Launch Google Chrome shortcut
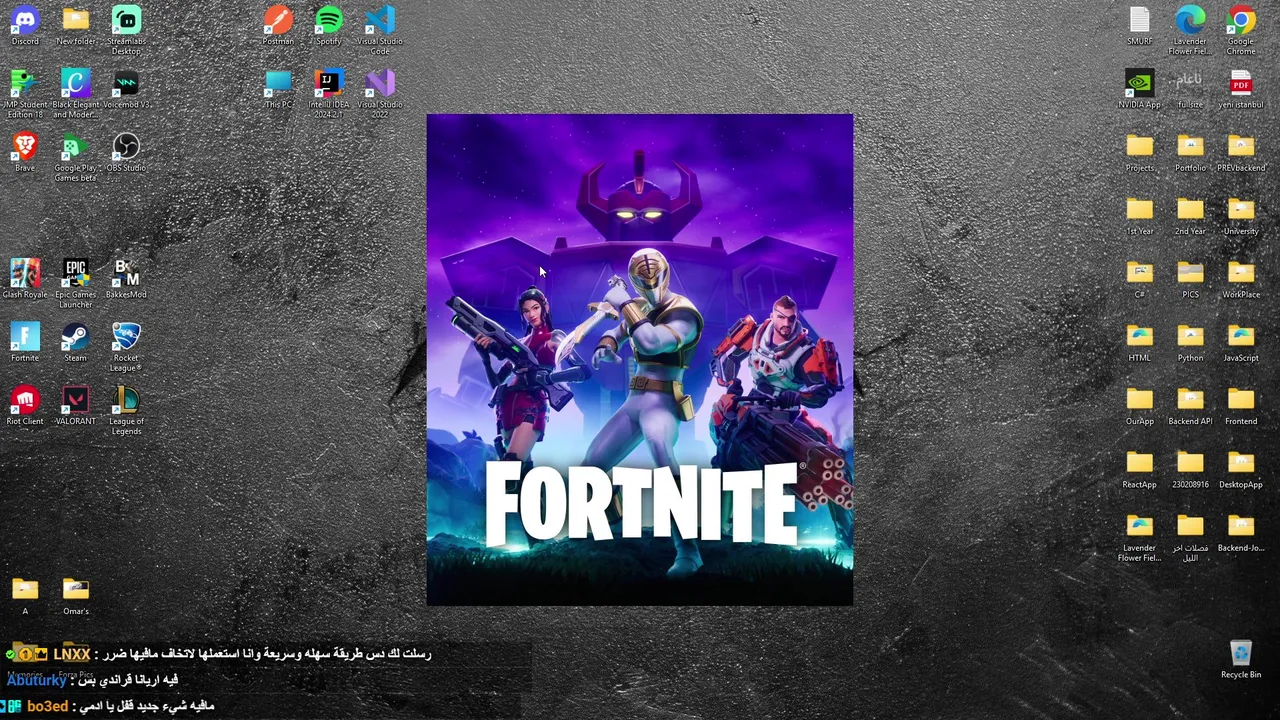The height and width of the screenshot is (720, 1280). (x=1241, y=30)
